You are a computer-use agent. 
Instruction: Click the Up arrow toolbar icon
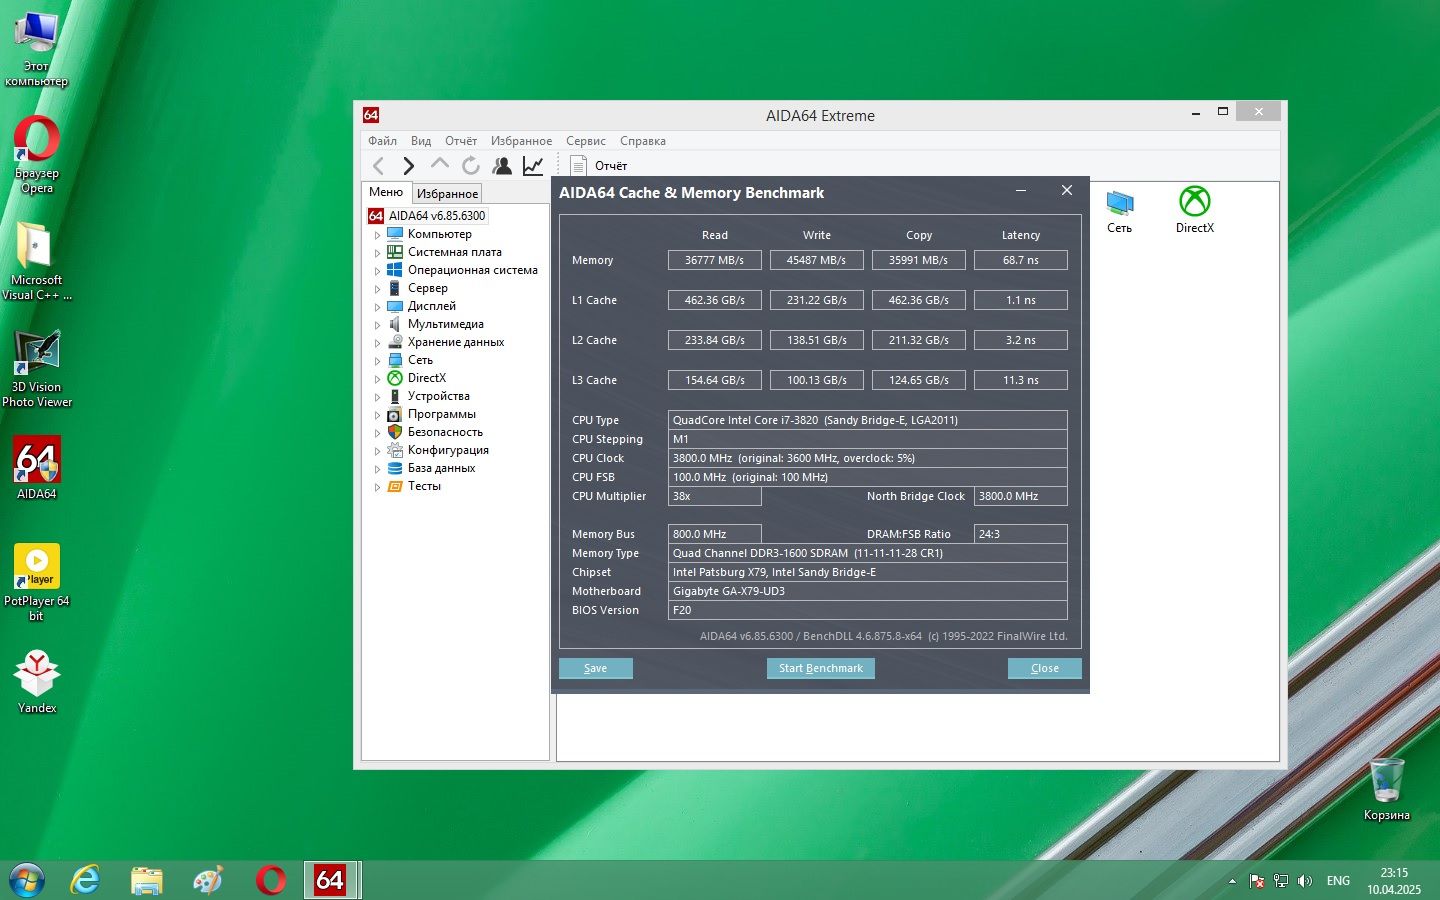[439, 164]
